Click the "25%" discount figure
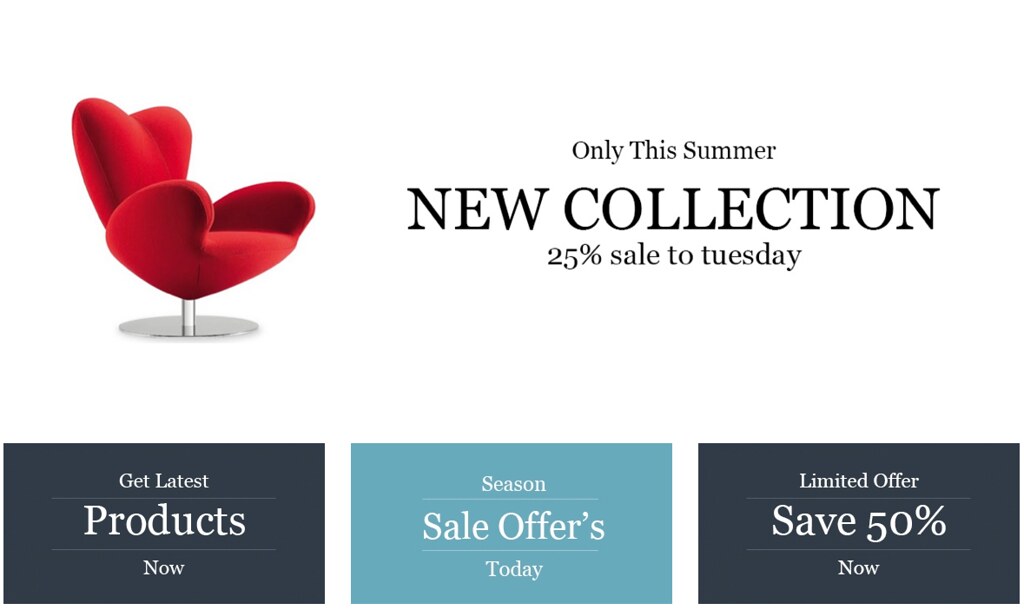Viewport: 1024px width, 610px height. click(x=574, y=256)
